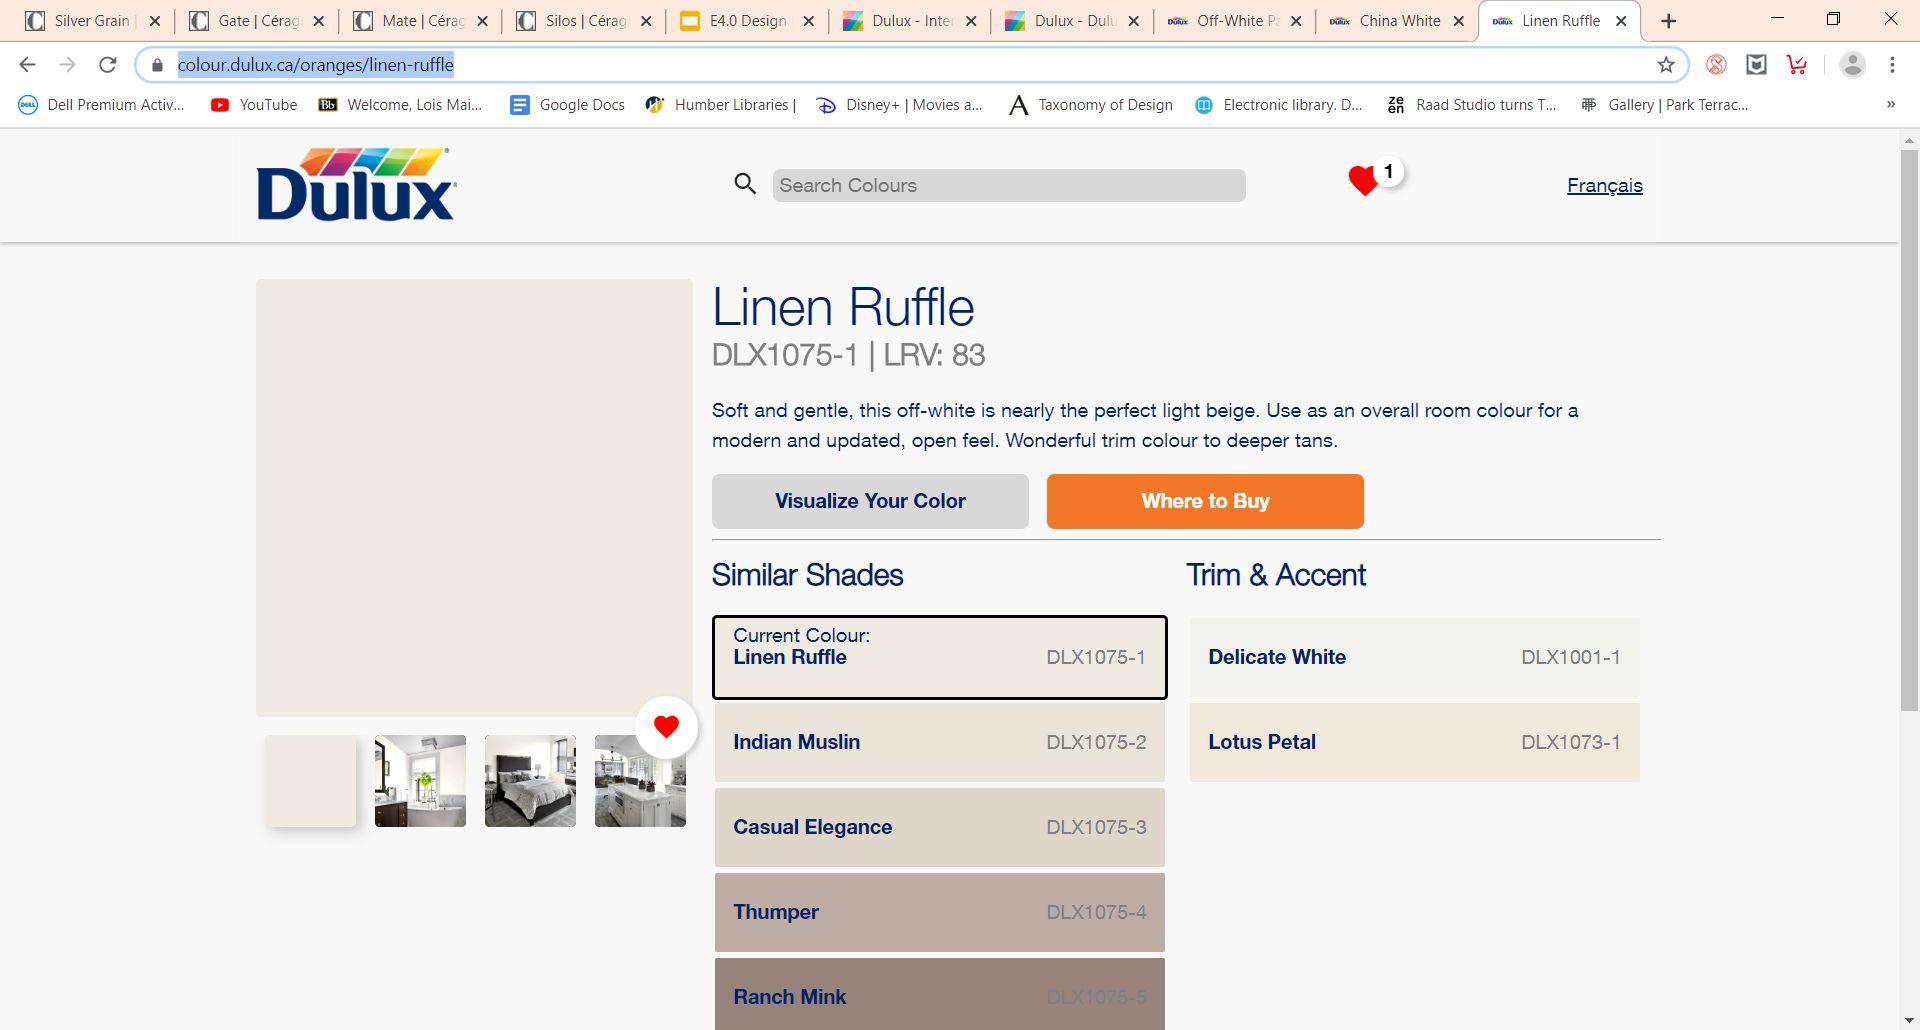
Task: Open Raad Studio bookmark
Action: coord(1471,104)
